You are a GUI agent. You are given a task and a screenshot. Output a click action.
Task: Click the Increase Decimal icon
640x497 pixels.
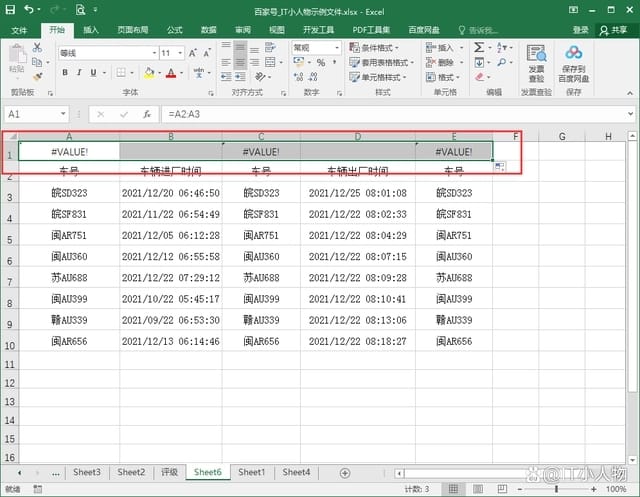298,77
